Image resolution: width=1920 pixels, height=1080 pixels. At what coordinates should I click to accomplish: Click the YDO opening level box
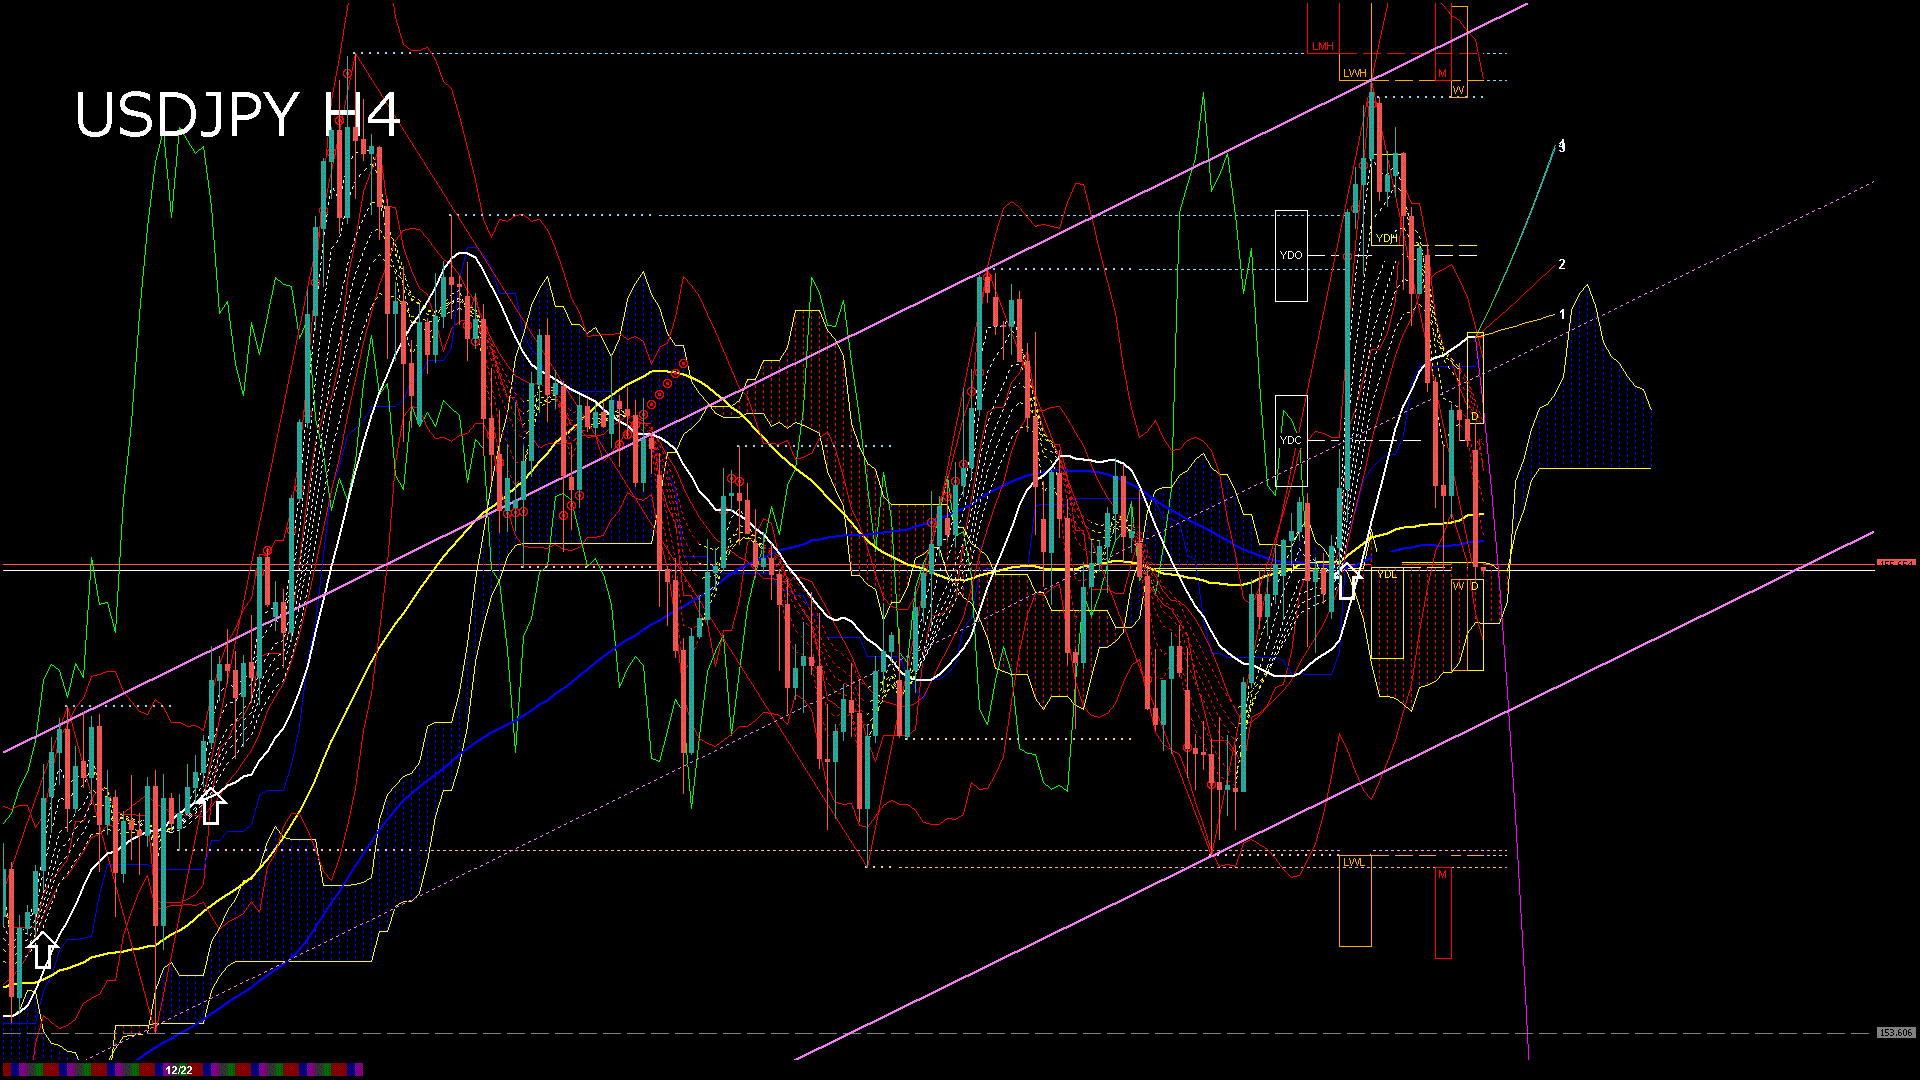coord(1291,256)
